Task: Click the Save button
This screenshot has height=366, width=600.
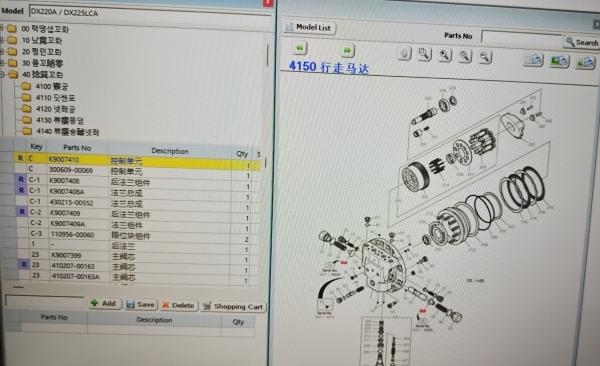Action: pos(141,305)
